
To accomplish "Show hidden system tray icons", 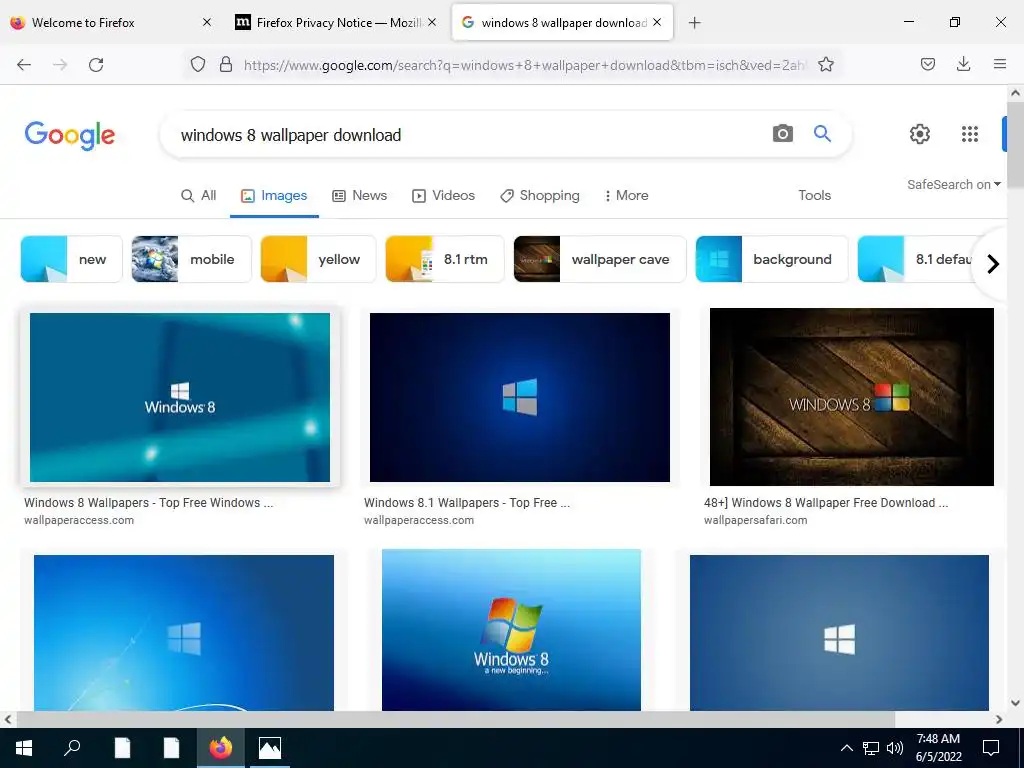I will click(846, 748).
